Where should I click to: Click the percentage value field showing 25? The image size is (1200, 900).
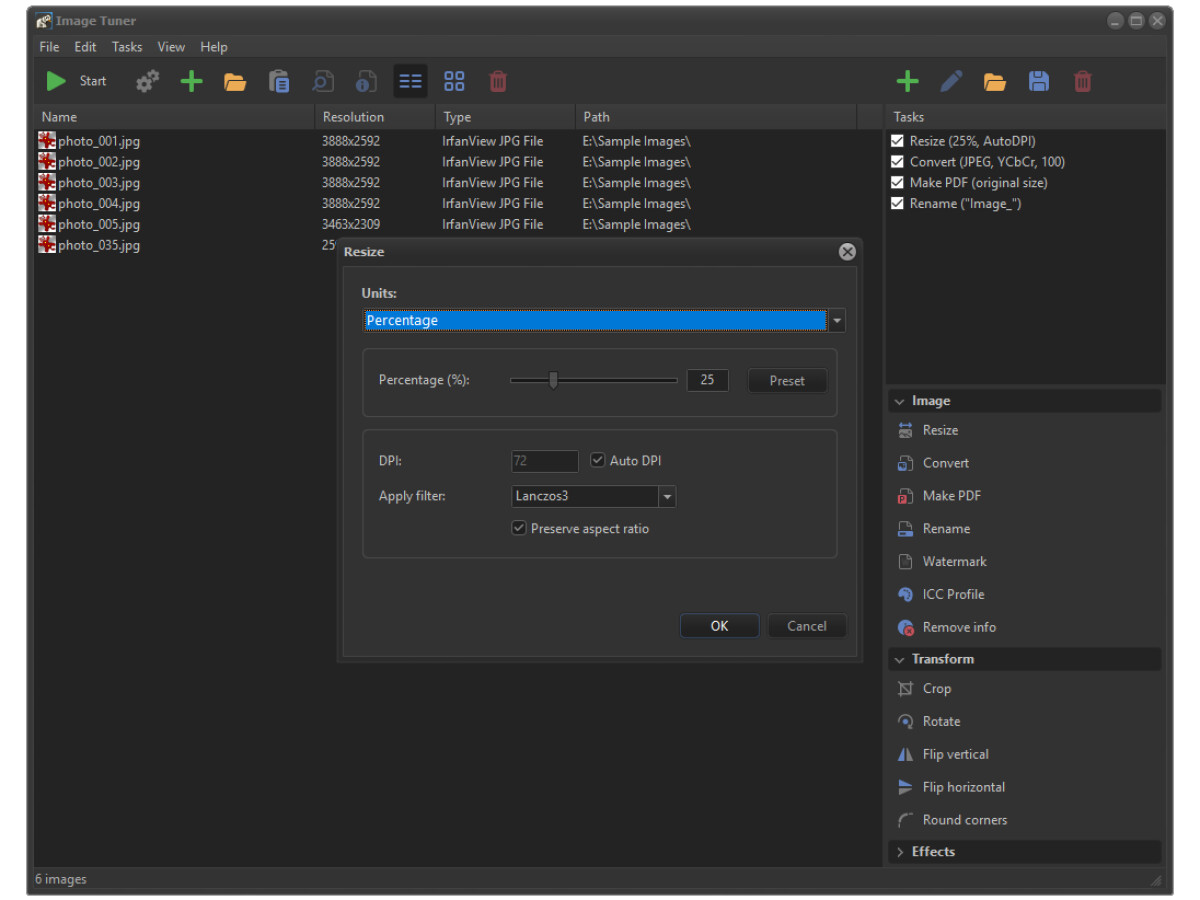click(708, 380)
